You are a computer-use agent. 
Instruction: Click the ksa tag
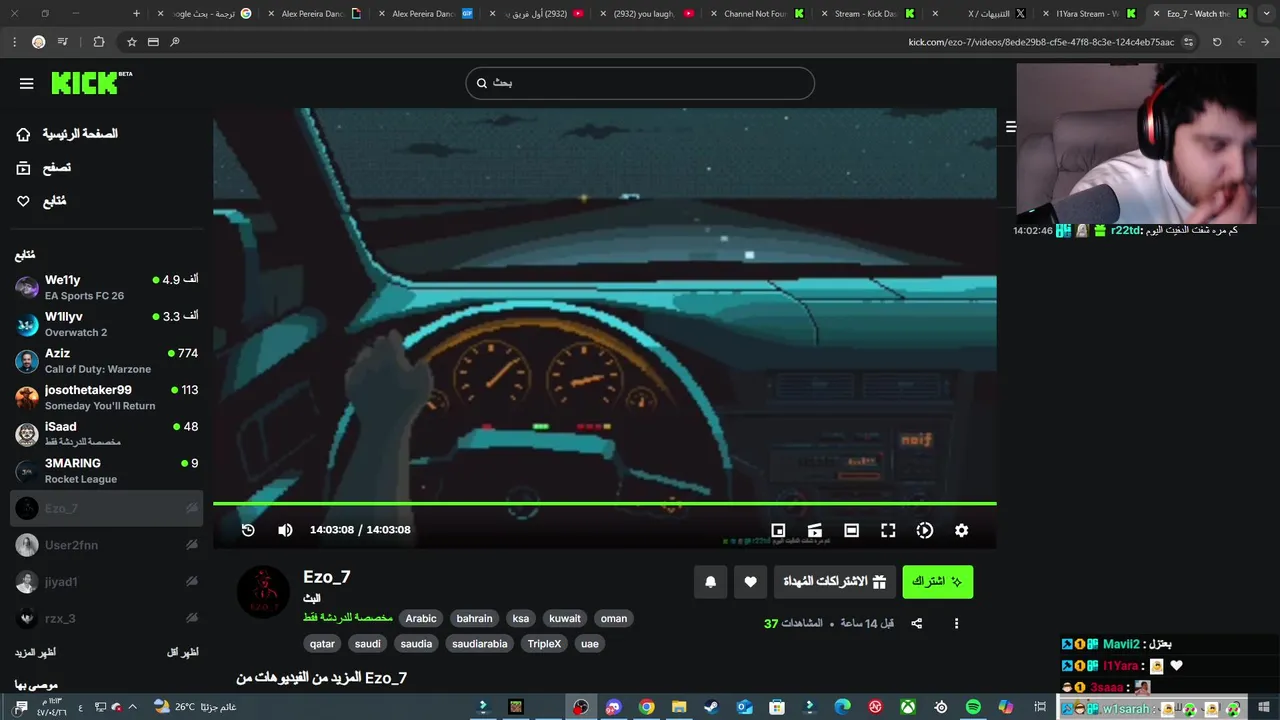521,618
